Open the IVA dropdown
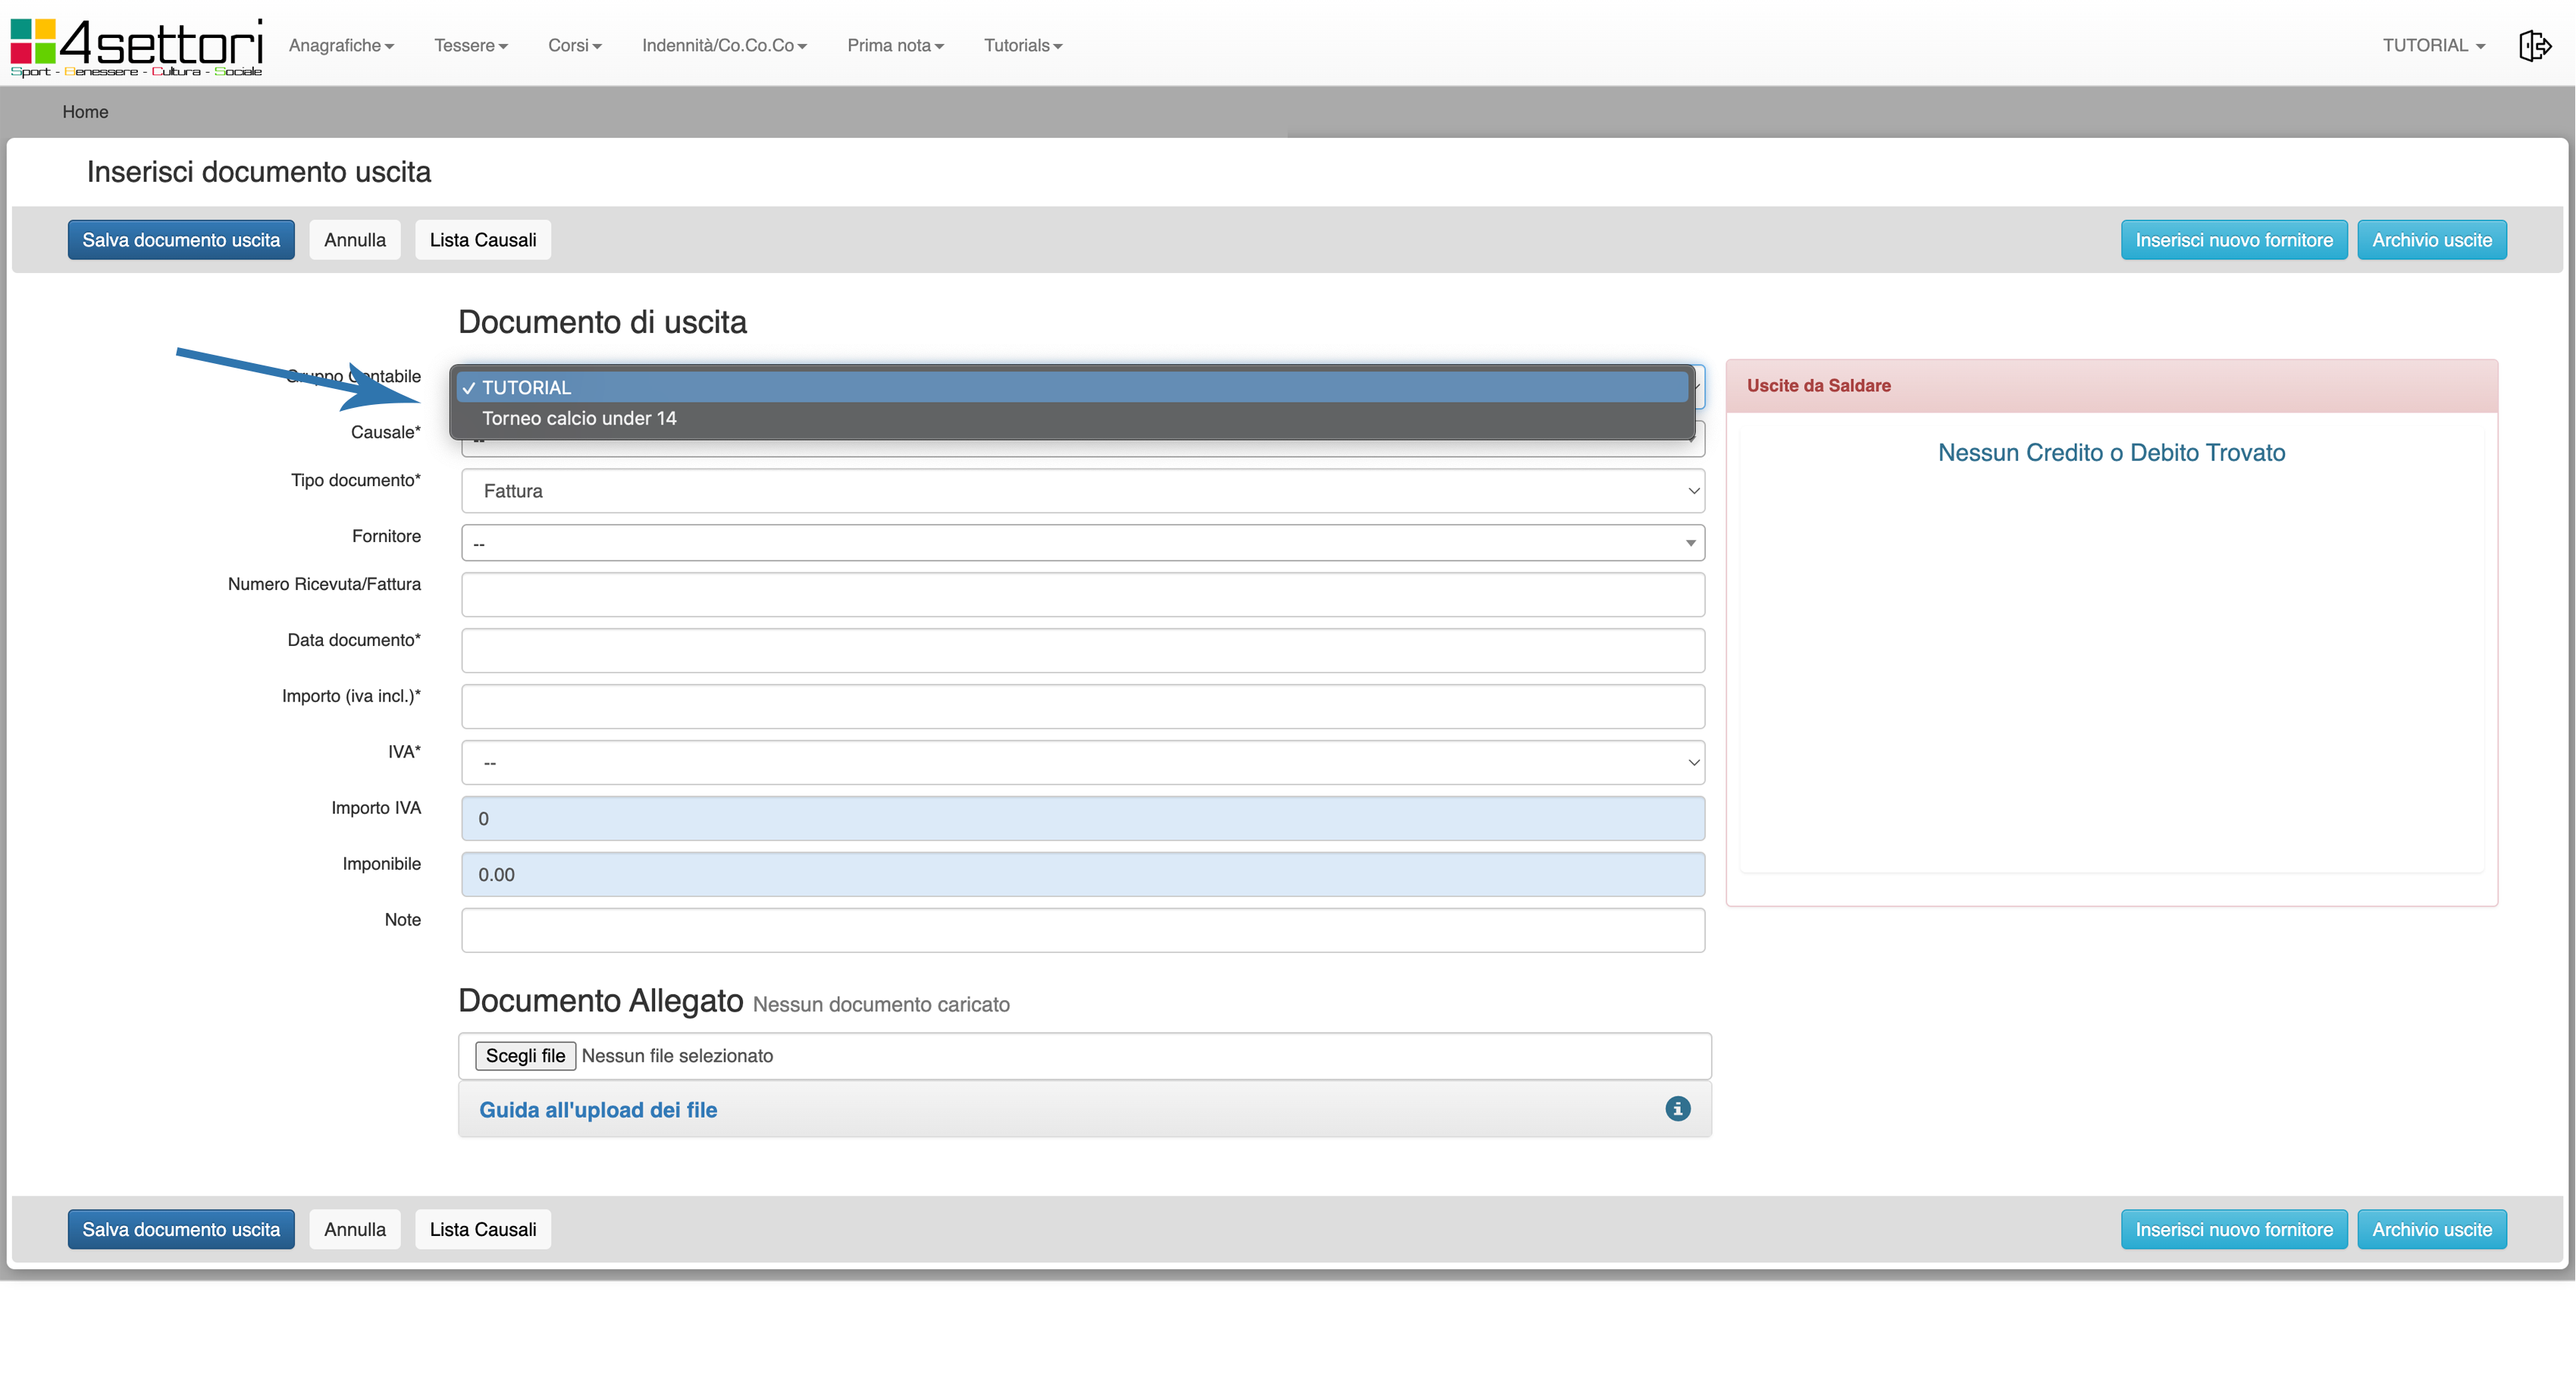 1082,762
